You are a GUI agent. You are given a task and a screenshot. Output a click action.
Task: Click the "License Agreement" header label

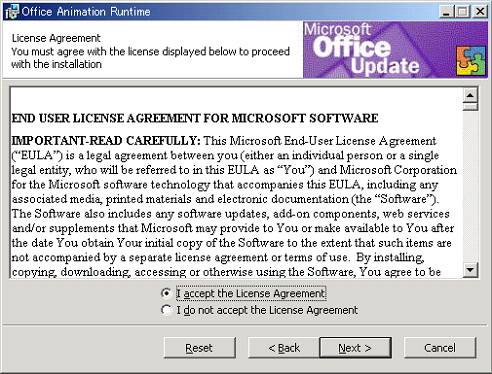tap(56, 38)
